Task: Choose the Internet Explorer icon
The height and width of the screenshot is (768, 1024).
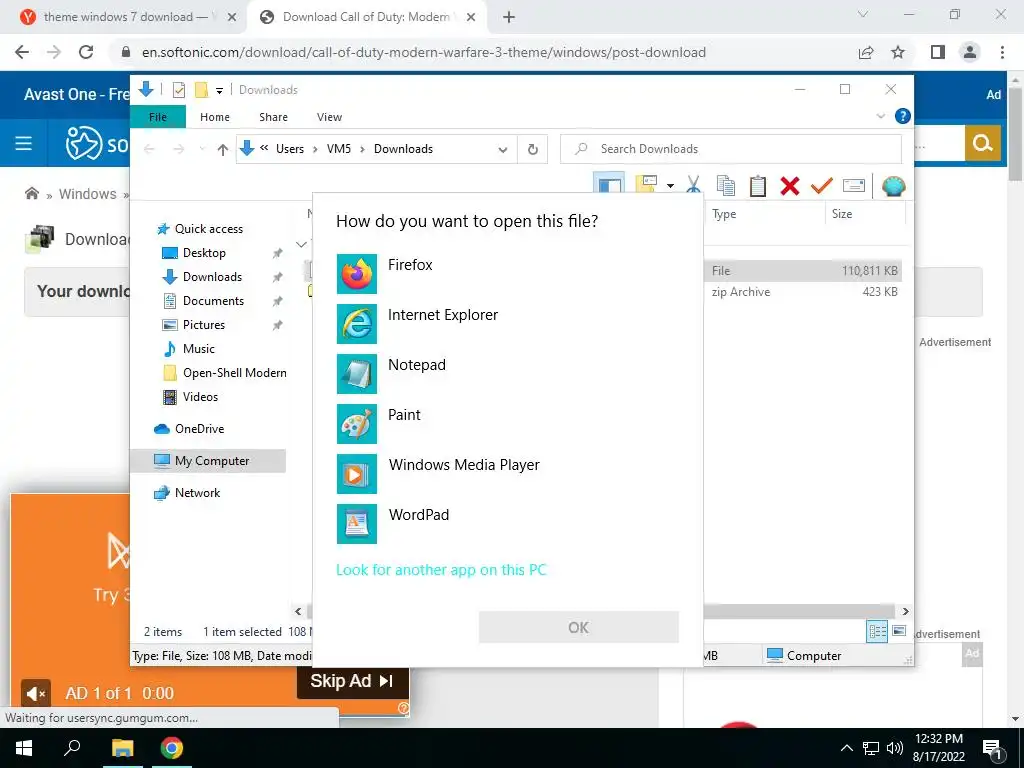Action: 357,324
